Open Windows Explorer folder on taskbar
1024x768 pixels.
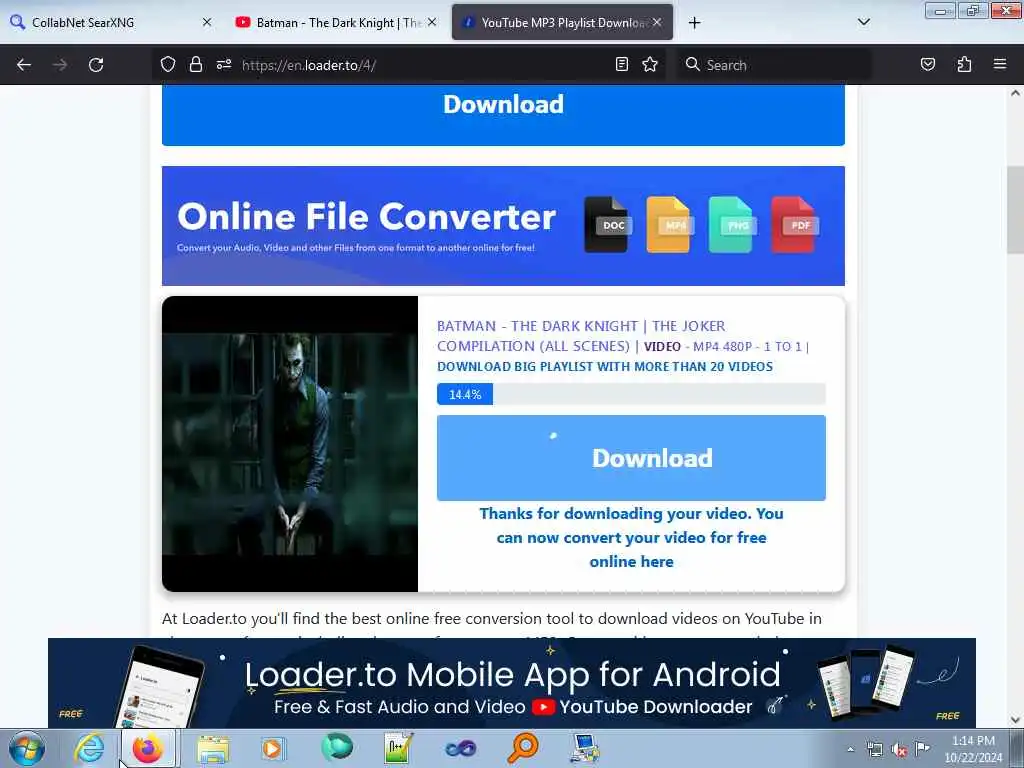coord(213,748)
